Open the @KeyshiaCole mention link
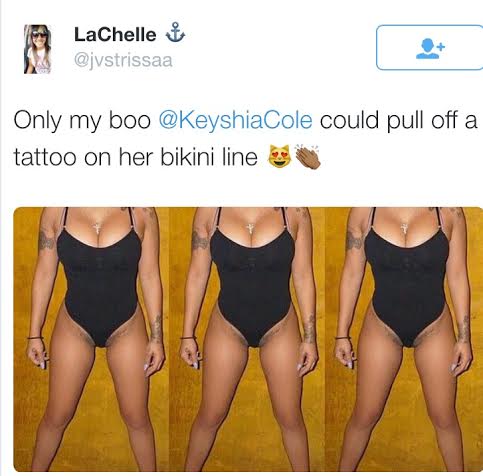The height and width of the screenshot is (476, 483). tap(235, 120)
